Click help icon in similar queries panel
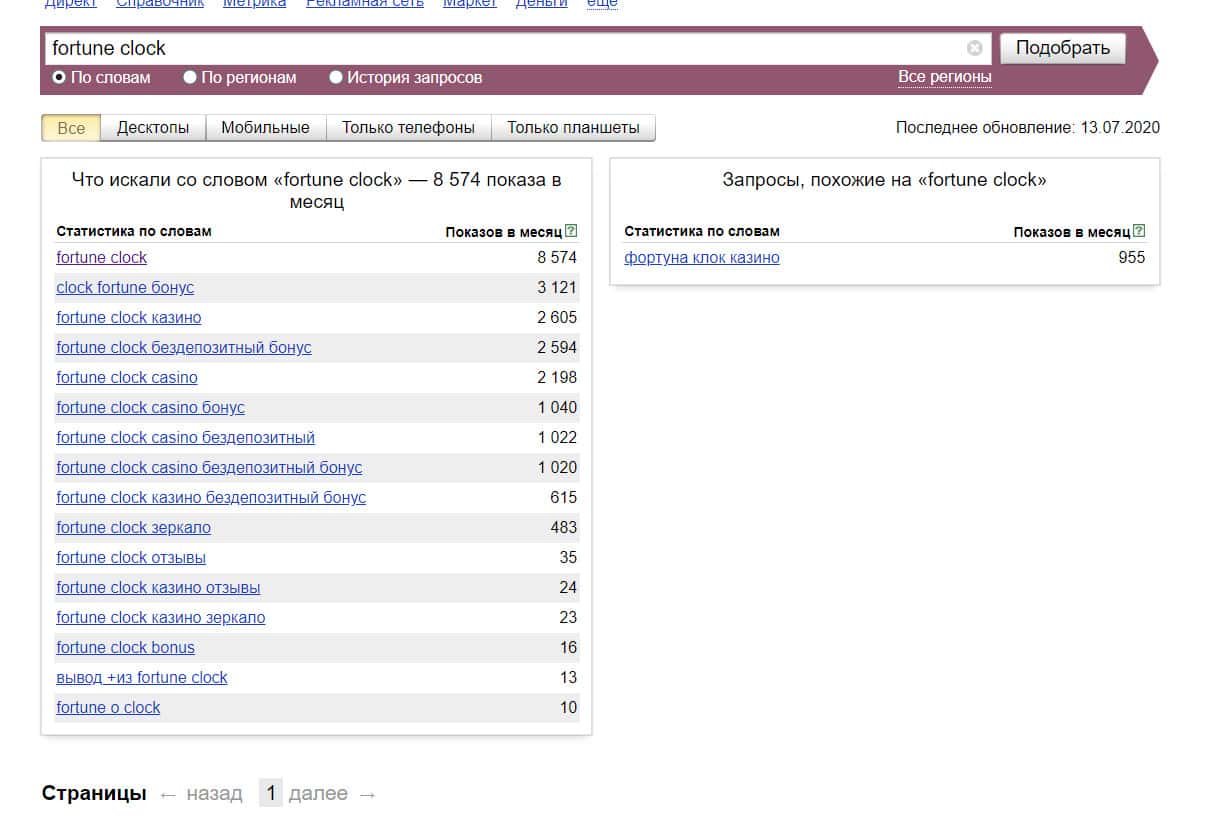 point(1139,231)
